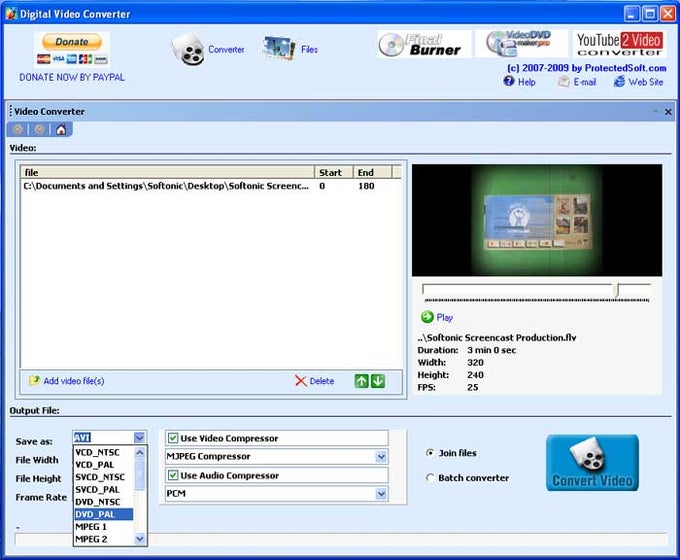The height and width of the screenshot is (560, 680).
Task: Move file down with green down arrow
Action: point(378,381)
